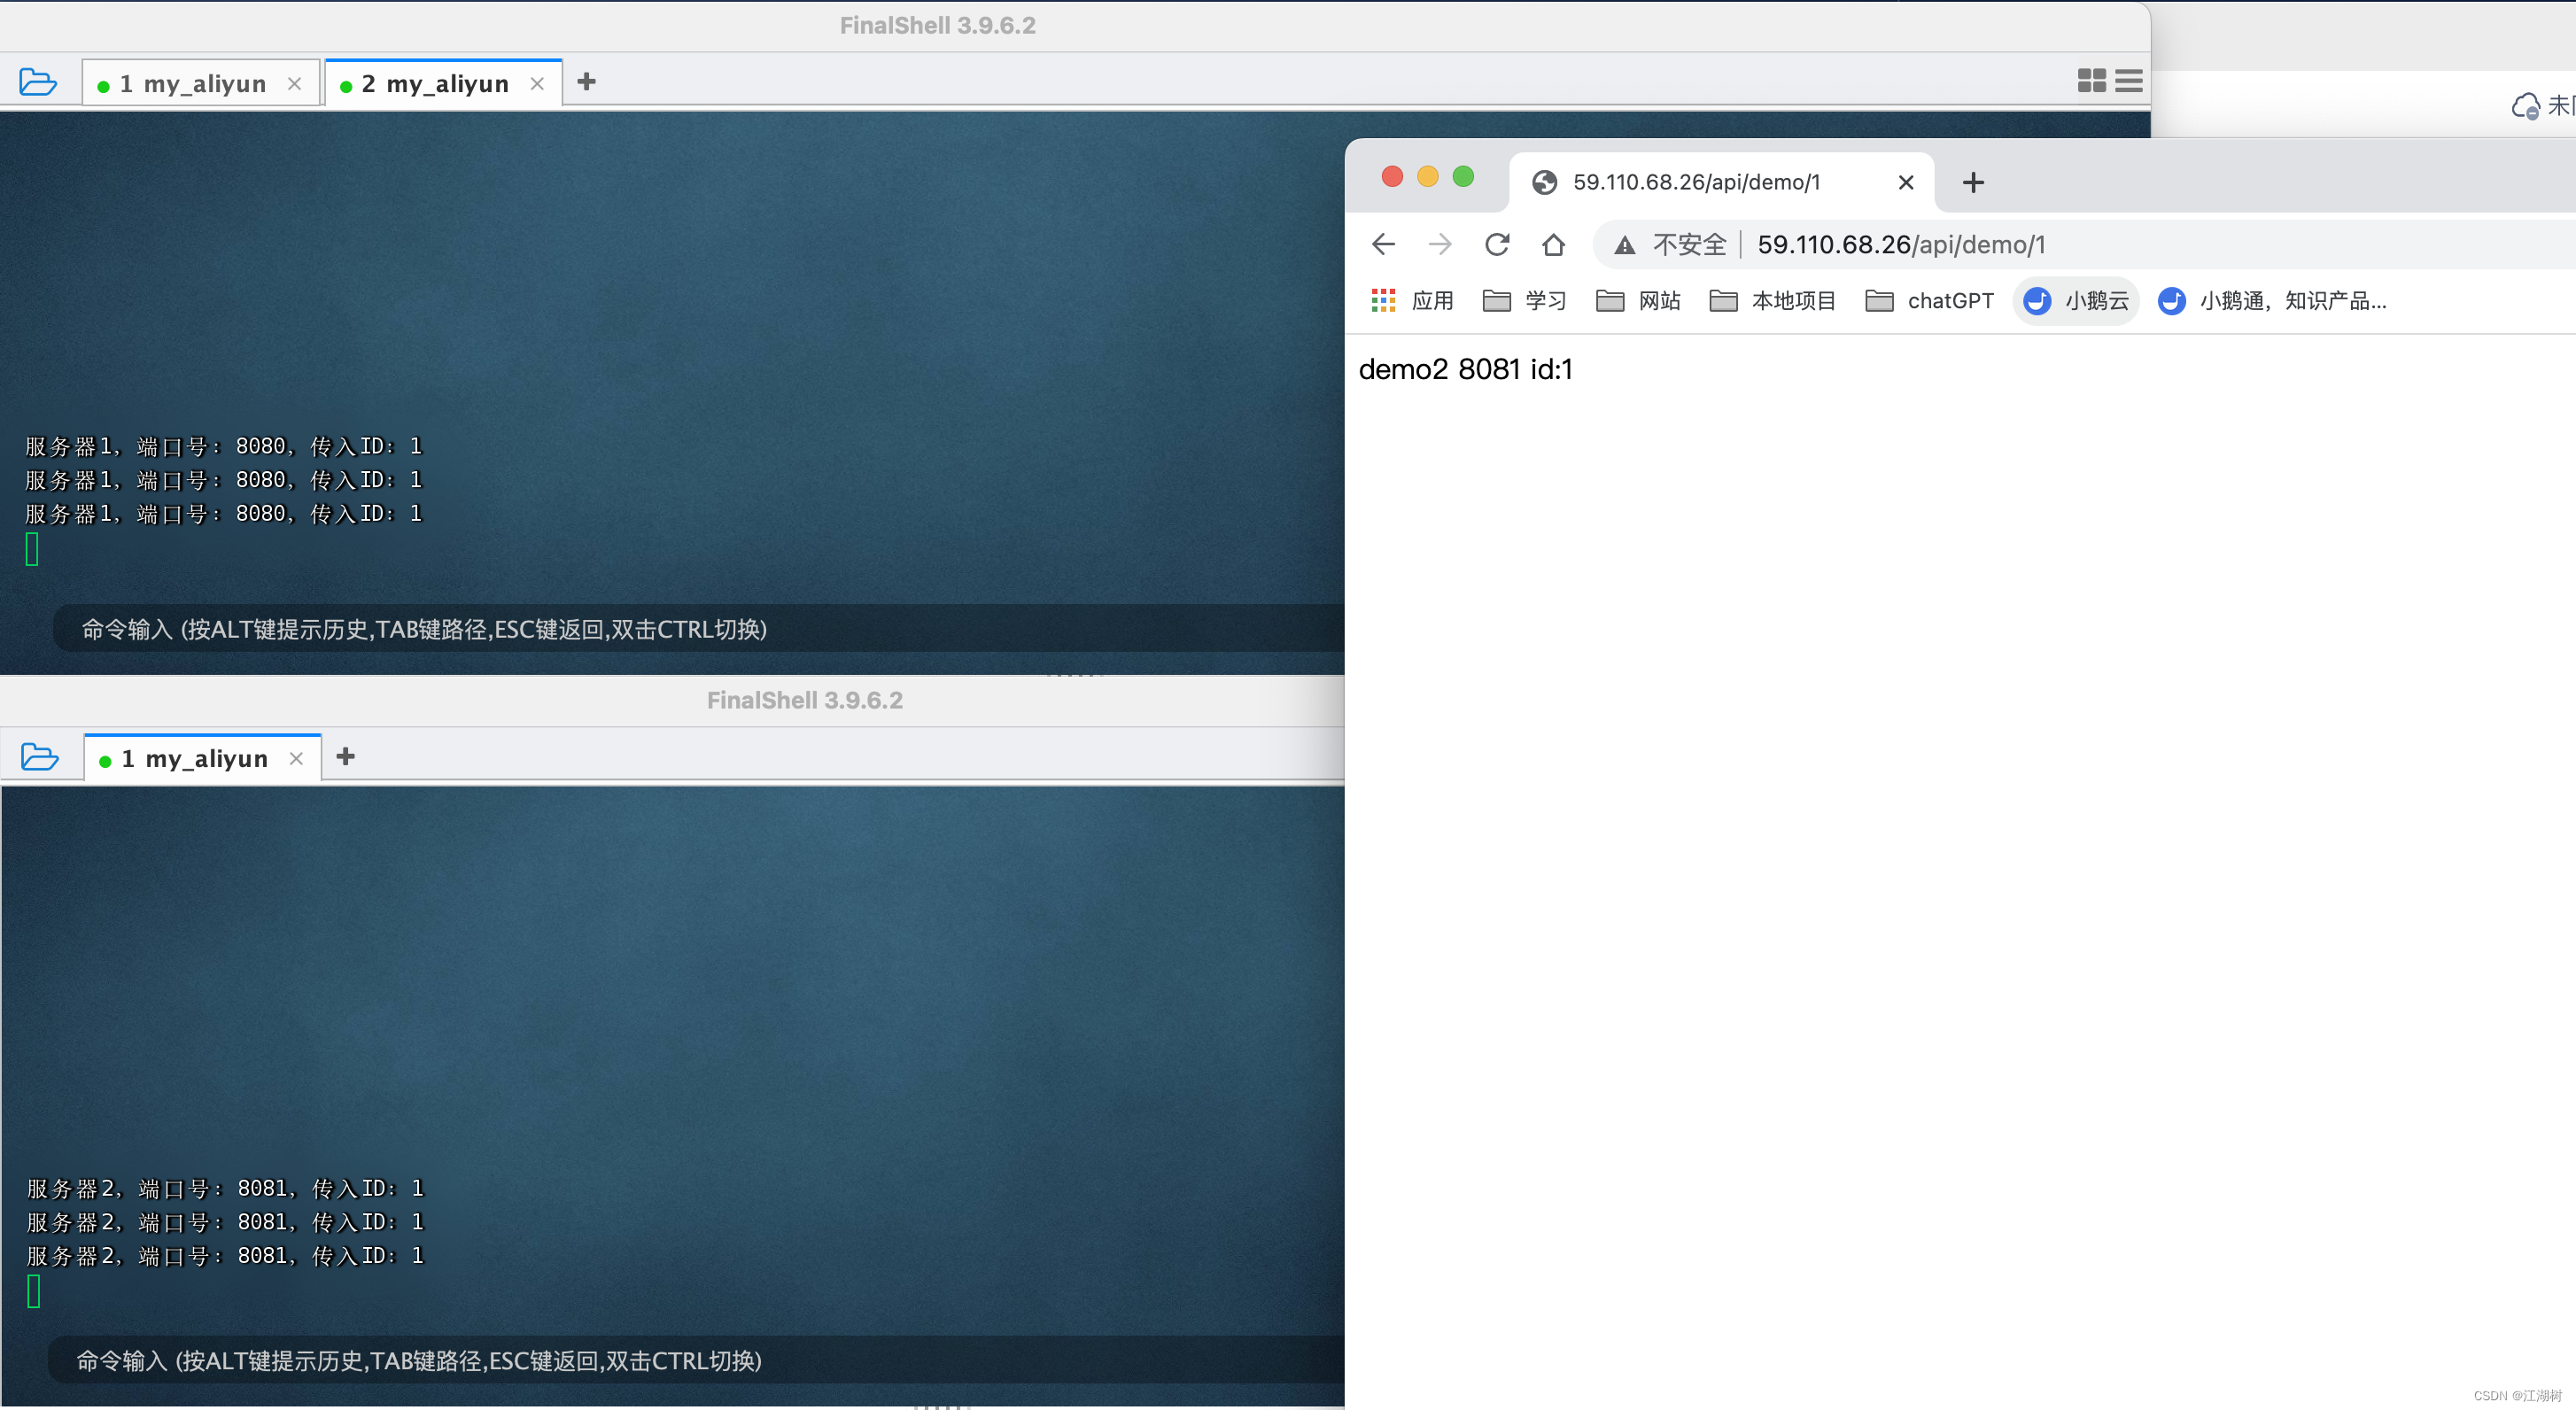Switch to grid view layout in FinalShell
Image resolution: width=2576 pixels, height=1410 pixels.
pyautogui.click(x=2091, y=81)
